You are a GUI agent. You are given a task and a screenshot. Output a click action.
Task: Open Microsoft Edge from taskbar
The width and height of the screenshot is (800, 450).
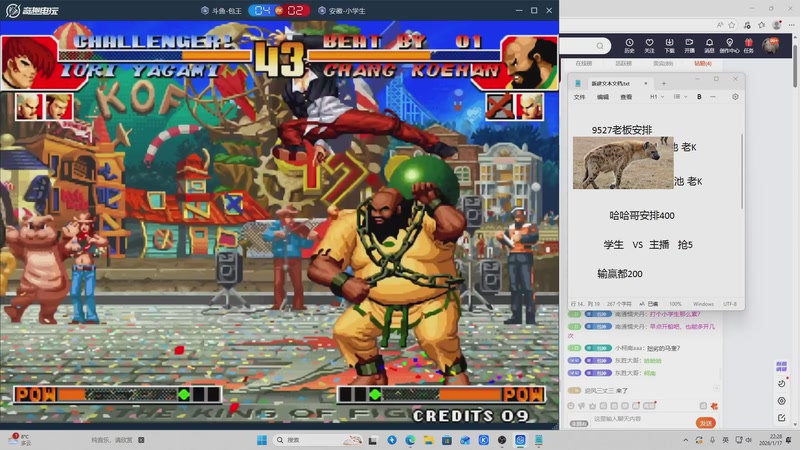point(410,440)
